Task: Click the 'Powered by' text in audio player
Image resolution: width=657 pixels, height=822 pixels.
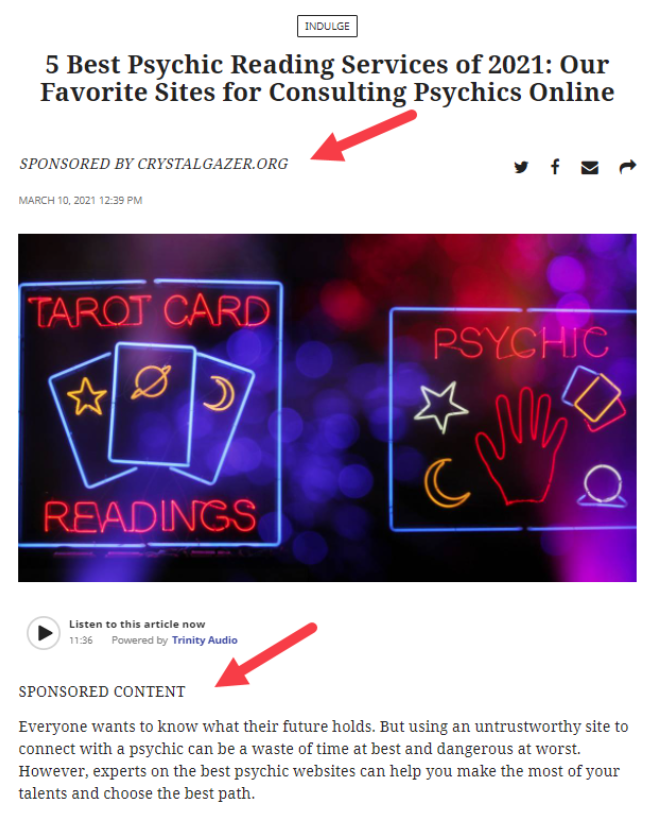Action: click(x=139, y=640)
